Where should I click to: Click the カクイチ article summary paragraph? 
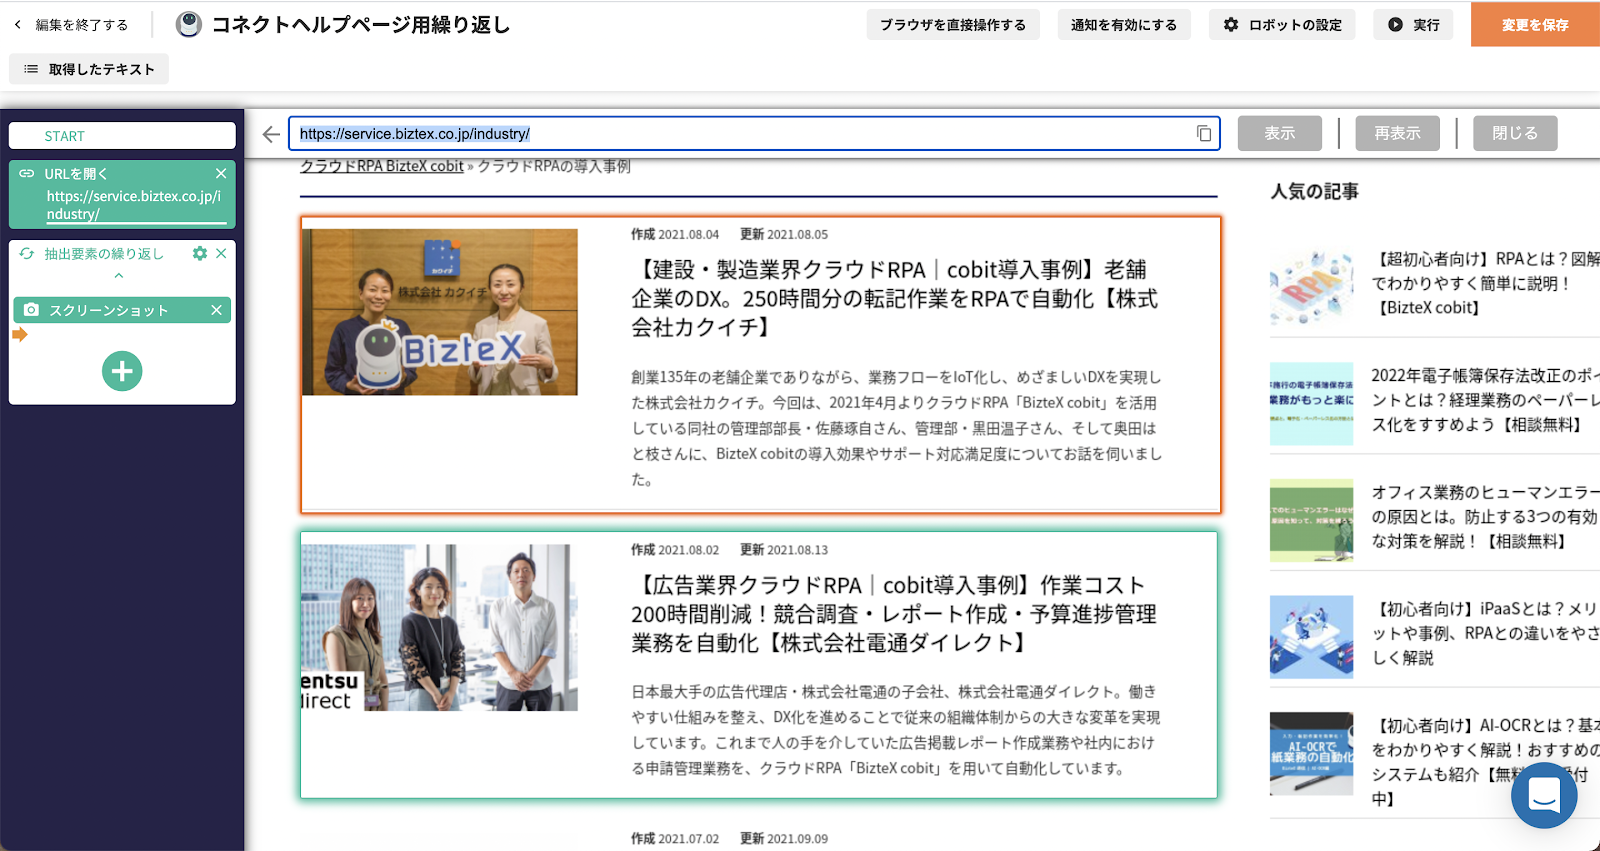coord(896,428)
